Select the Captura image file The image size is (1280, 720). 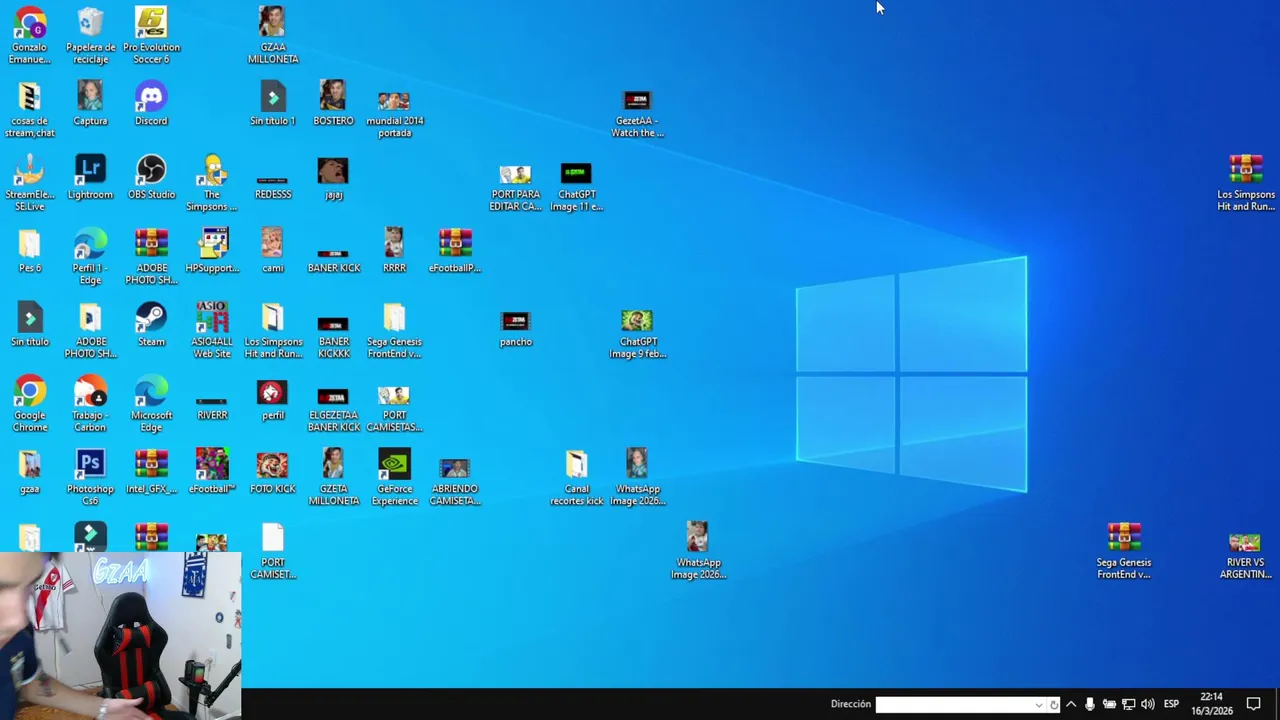[90, 103]
